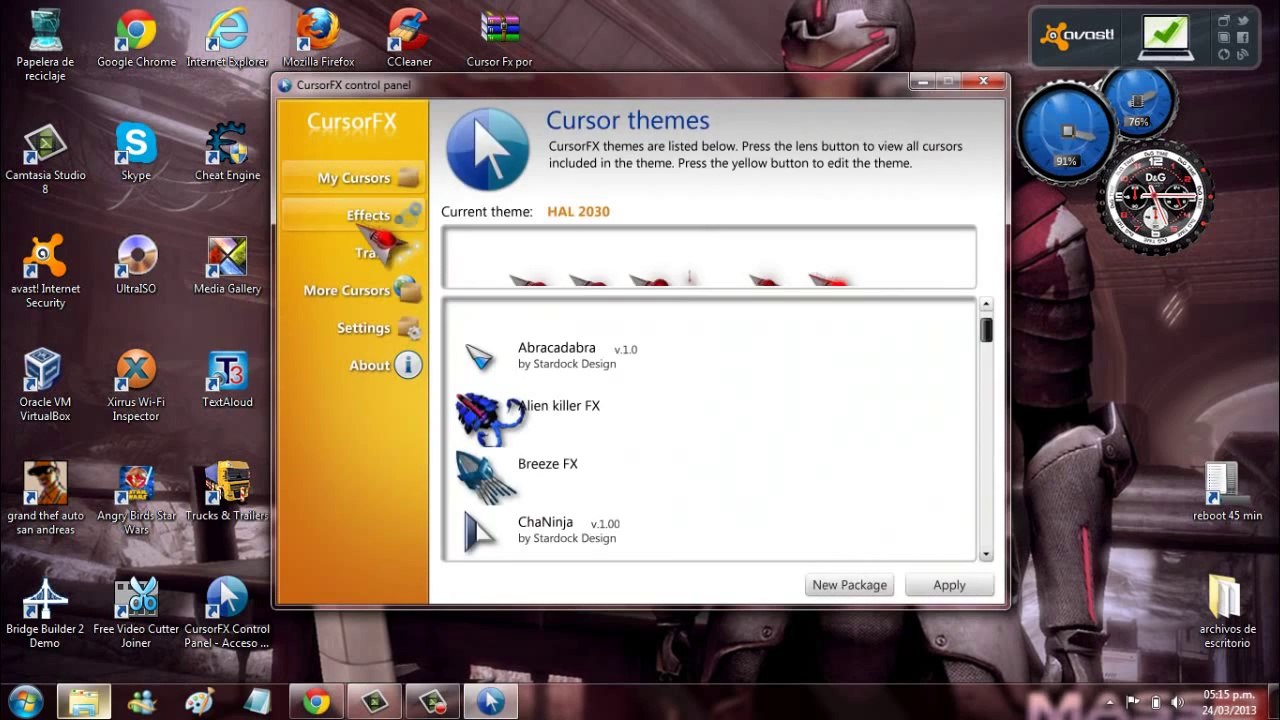The height and width of the screenshot is (720, 1280).
Task: Show hidden system tray icons
Action: pos(1109,702)
